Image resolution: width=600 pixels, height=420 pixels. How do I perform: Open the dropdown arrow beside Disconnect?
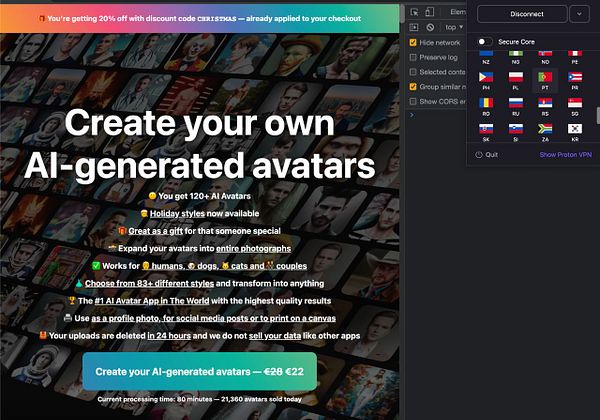[579, 14]
